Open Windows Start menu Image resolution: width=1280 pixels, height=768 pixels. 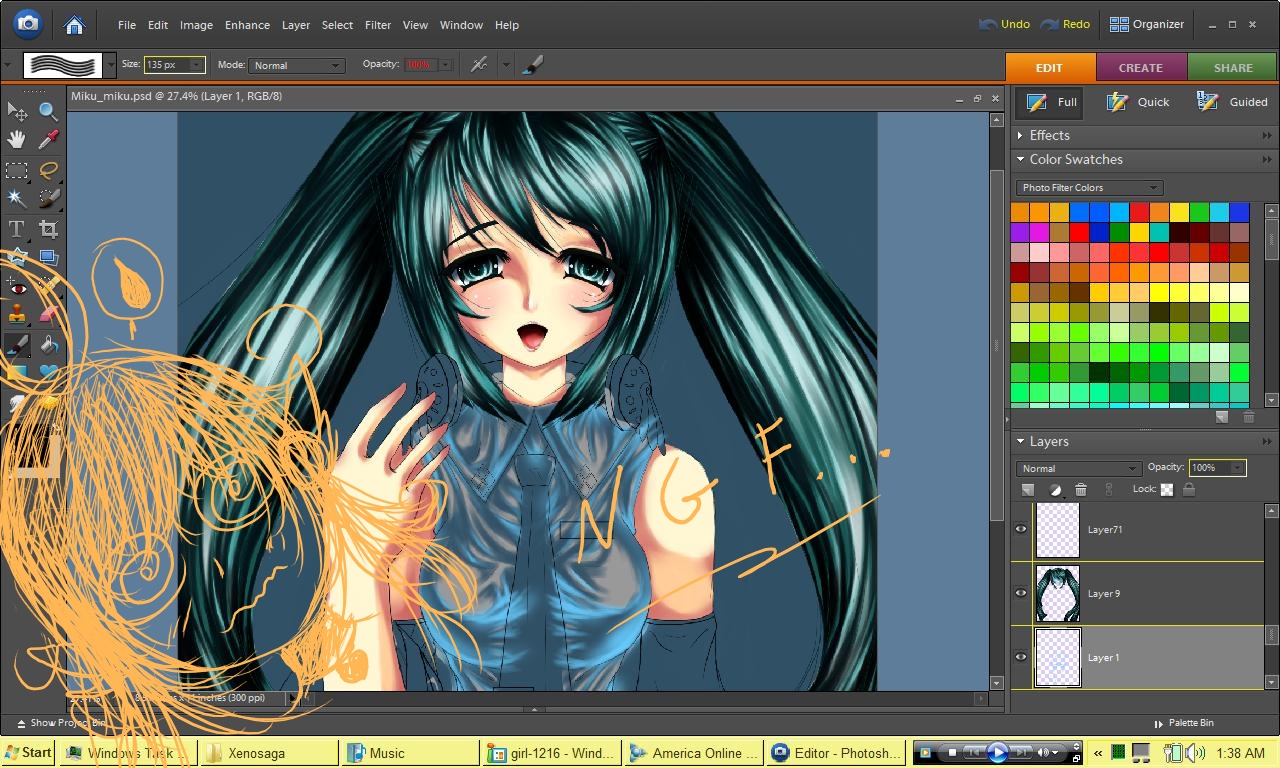click(x=28, y=753)
